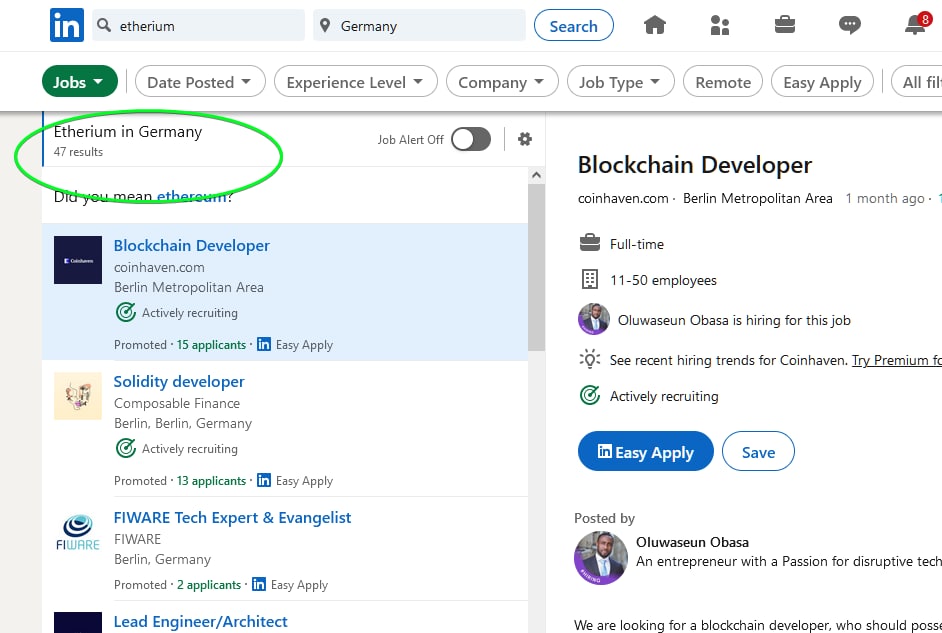Open Jobs briefcase icon in top nav
The height and width of the screenshot is (633, 942).
(x=785, y=25)
